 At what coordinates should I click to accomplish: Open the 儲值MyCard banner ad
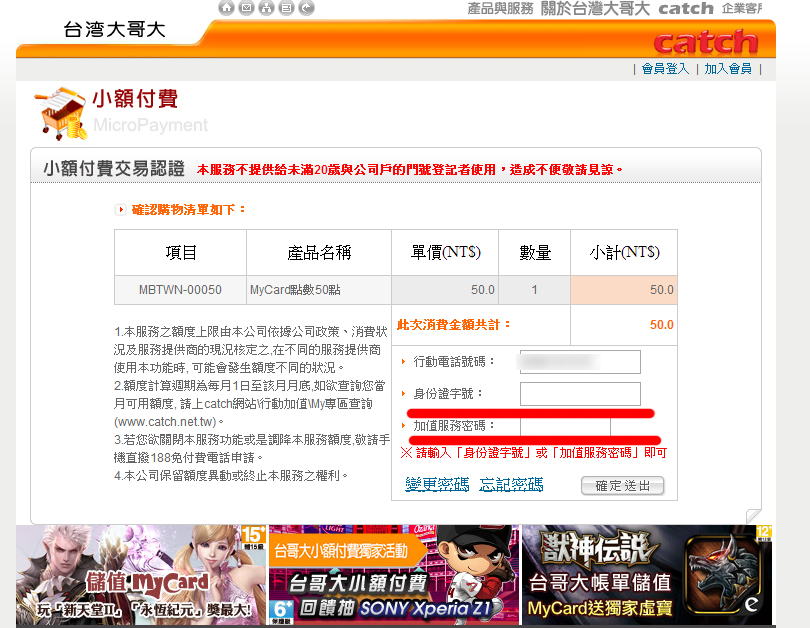pos(141,575)
